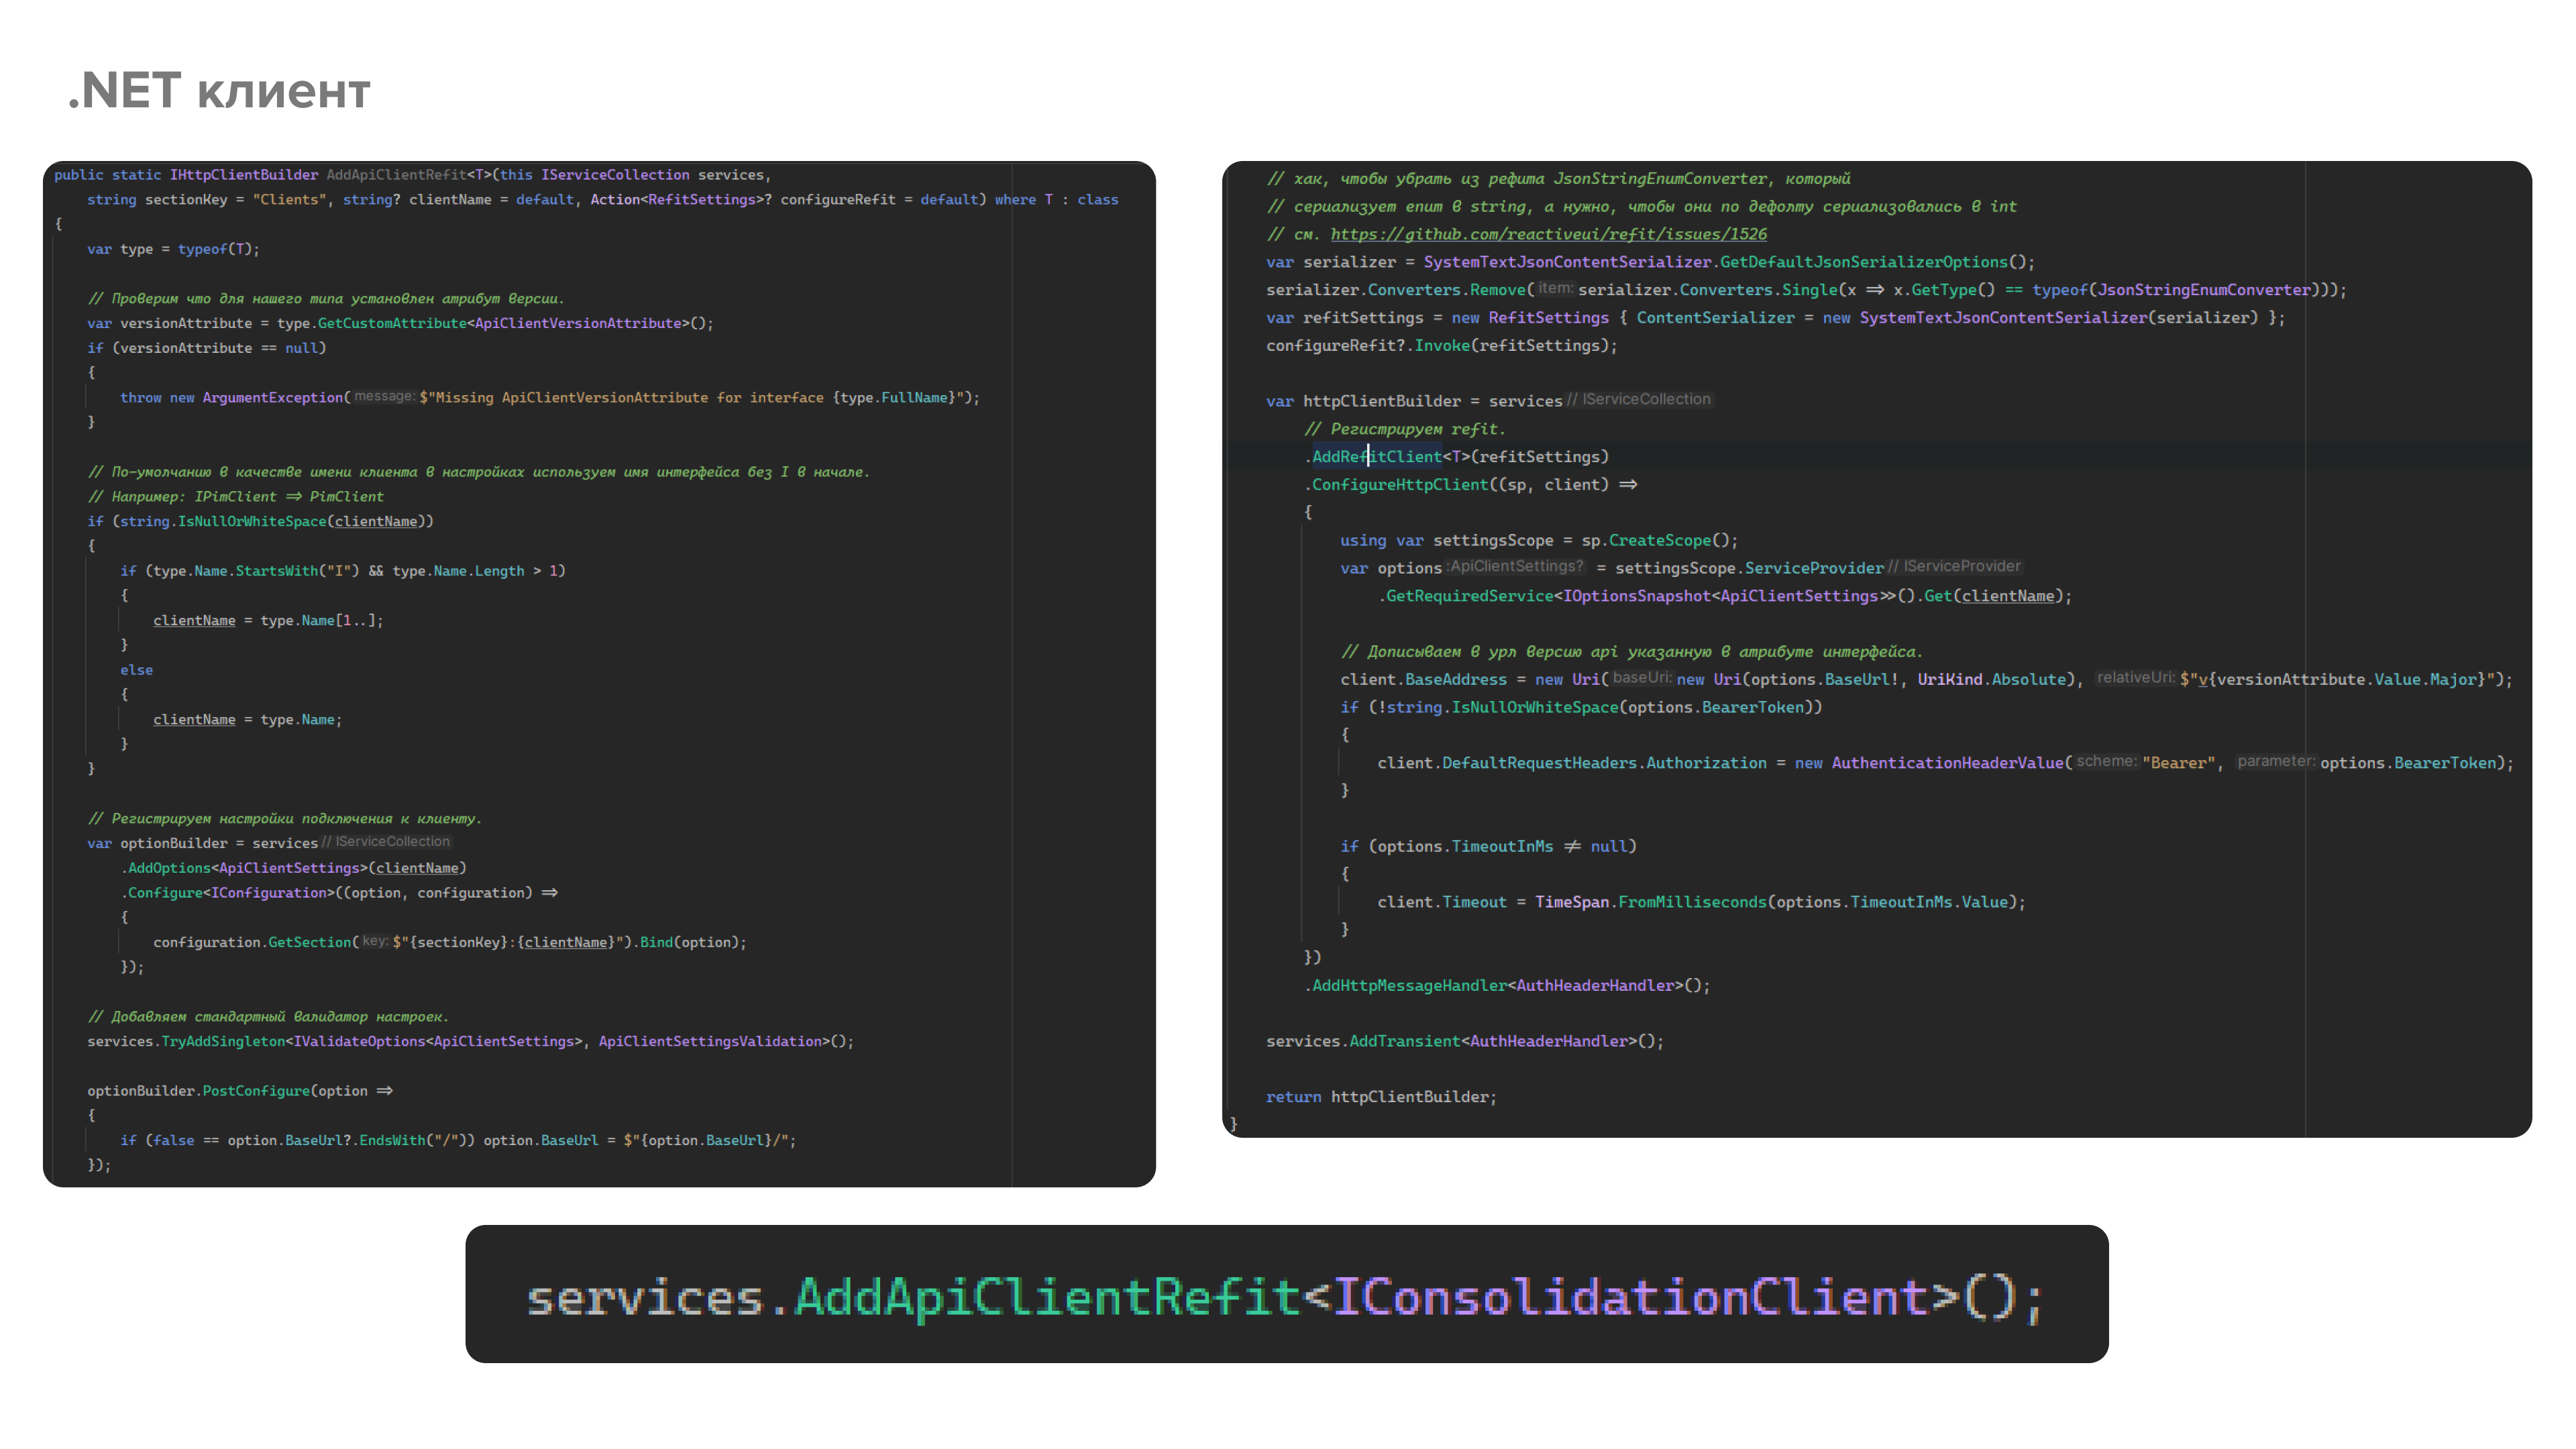Click GetCustomAttribute method call
The height and width of the screenshot is (1449, 2576).
coord(392,324)
